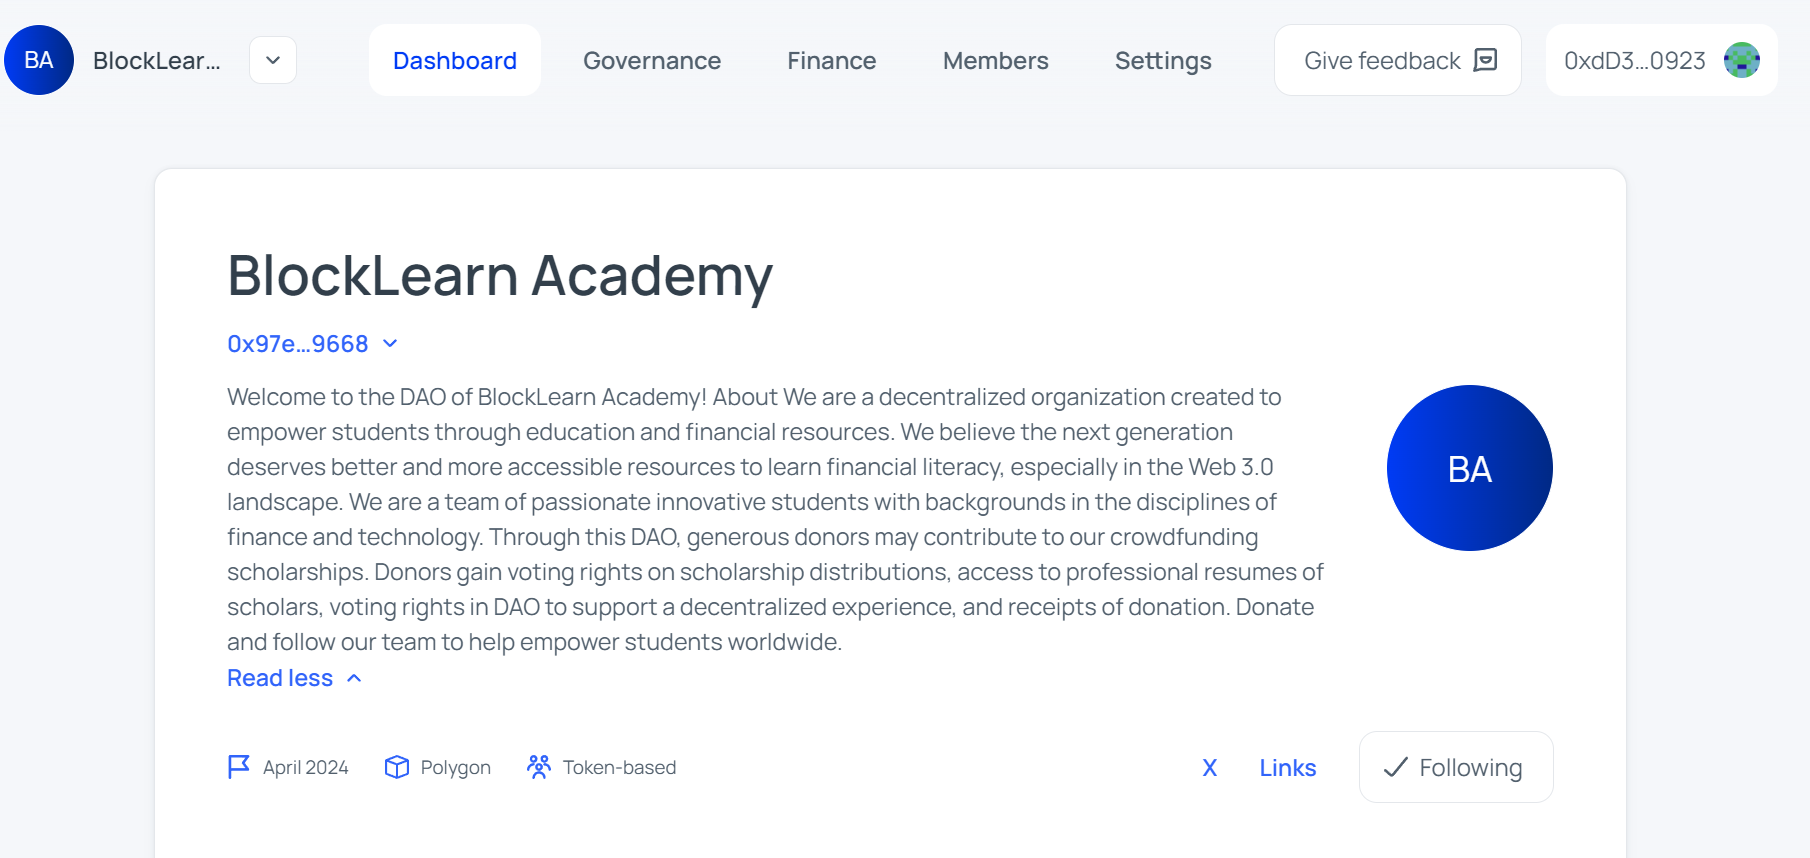This screenshot has width=1810, height=858.
Task: Click the Token-based members icon
Action: tap(539, 767)
